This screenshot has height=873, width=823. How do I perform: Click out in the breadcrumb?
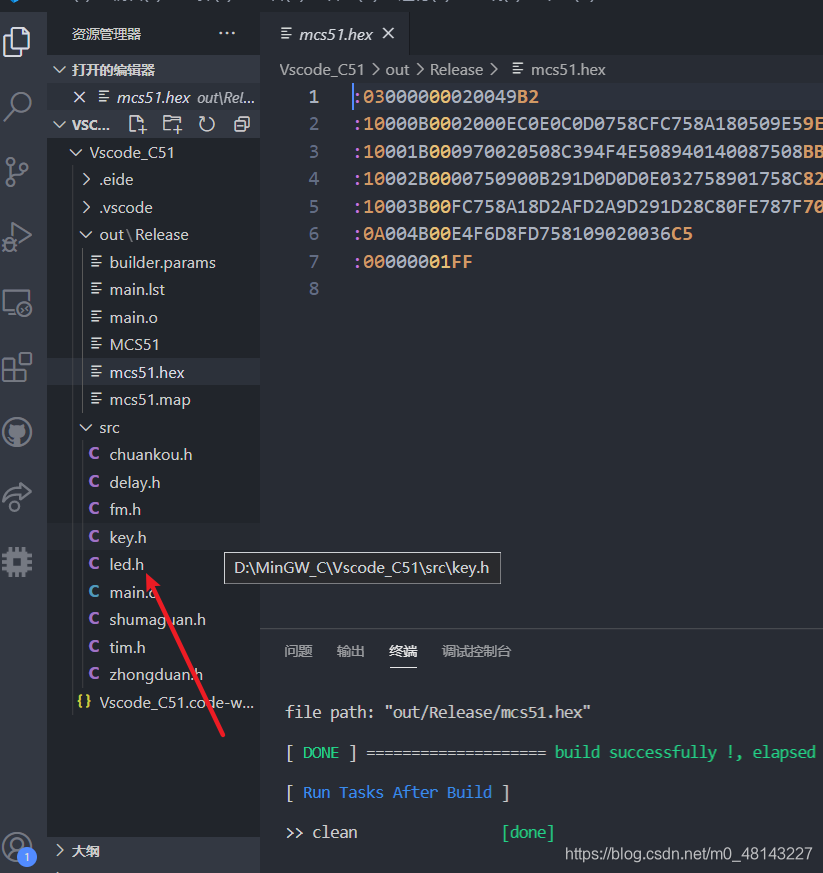pos(397,70)
